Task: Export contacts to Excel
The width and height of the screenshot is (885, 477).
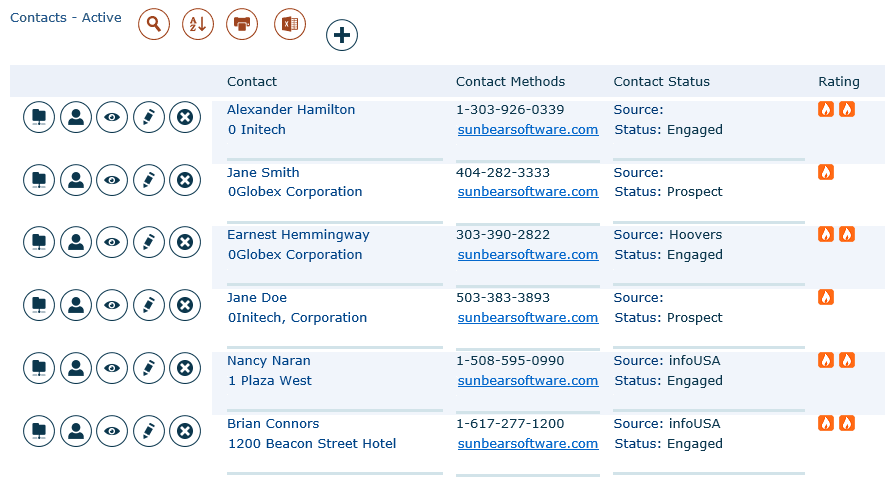Action: point(290,24)
